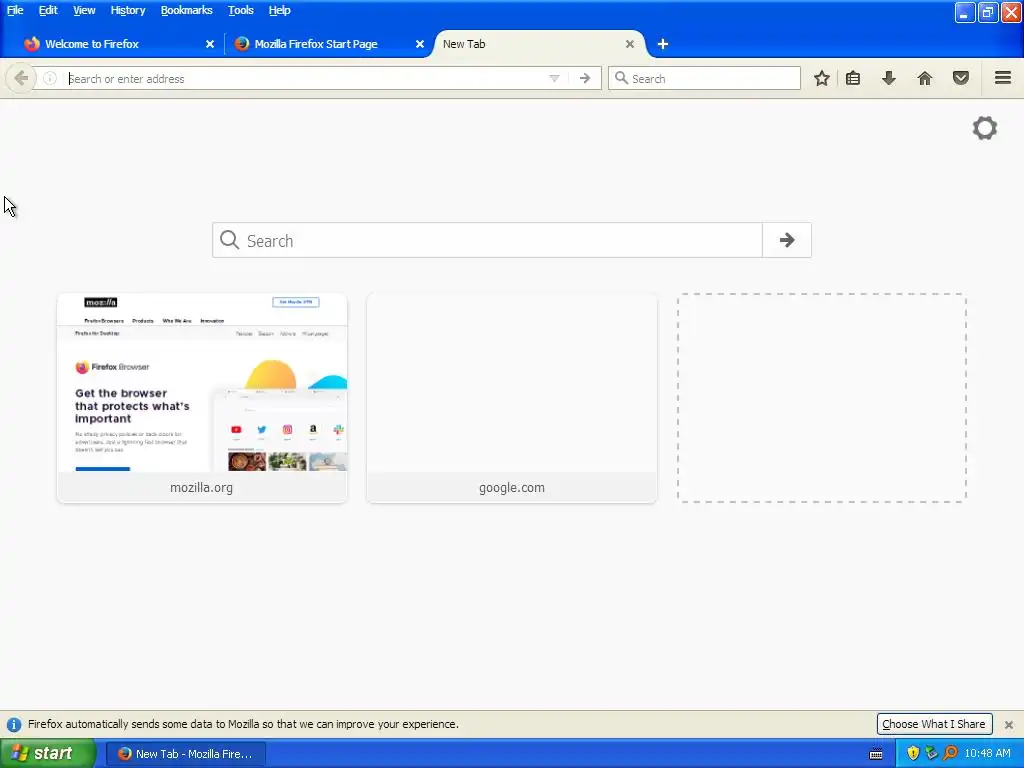This screenshot has height=768, width=1024.
Task: Open the Tools menu
Action: [240, 10]
